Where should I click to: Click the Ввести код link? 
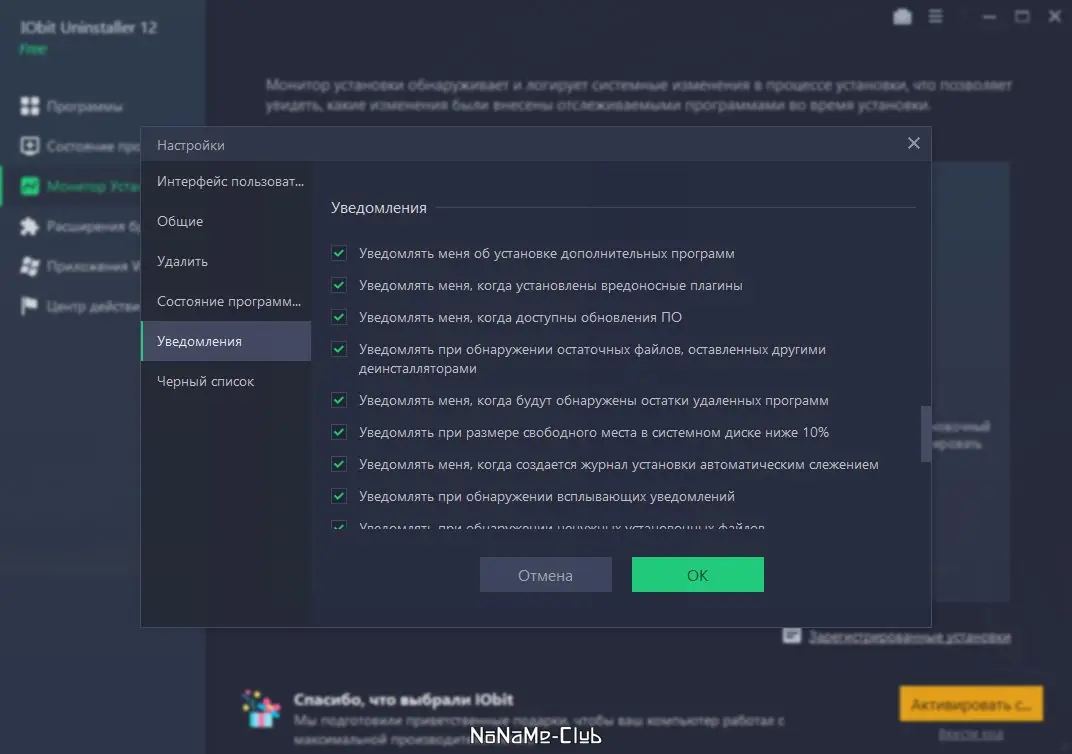971,735
